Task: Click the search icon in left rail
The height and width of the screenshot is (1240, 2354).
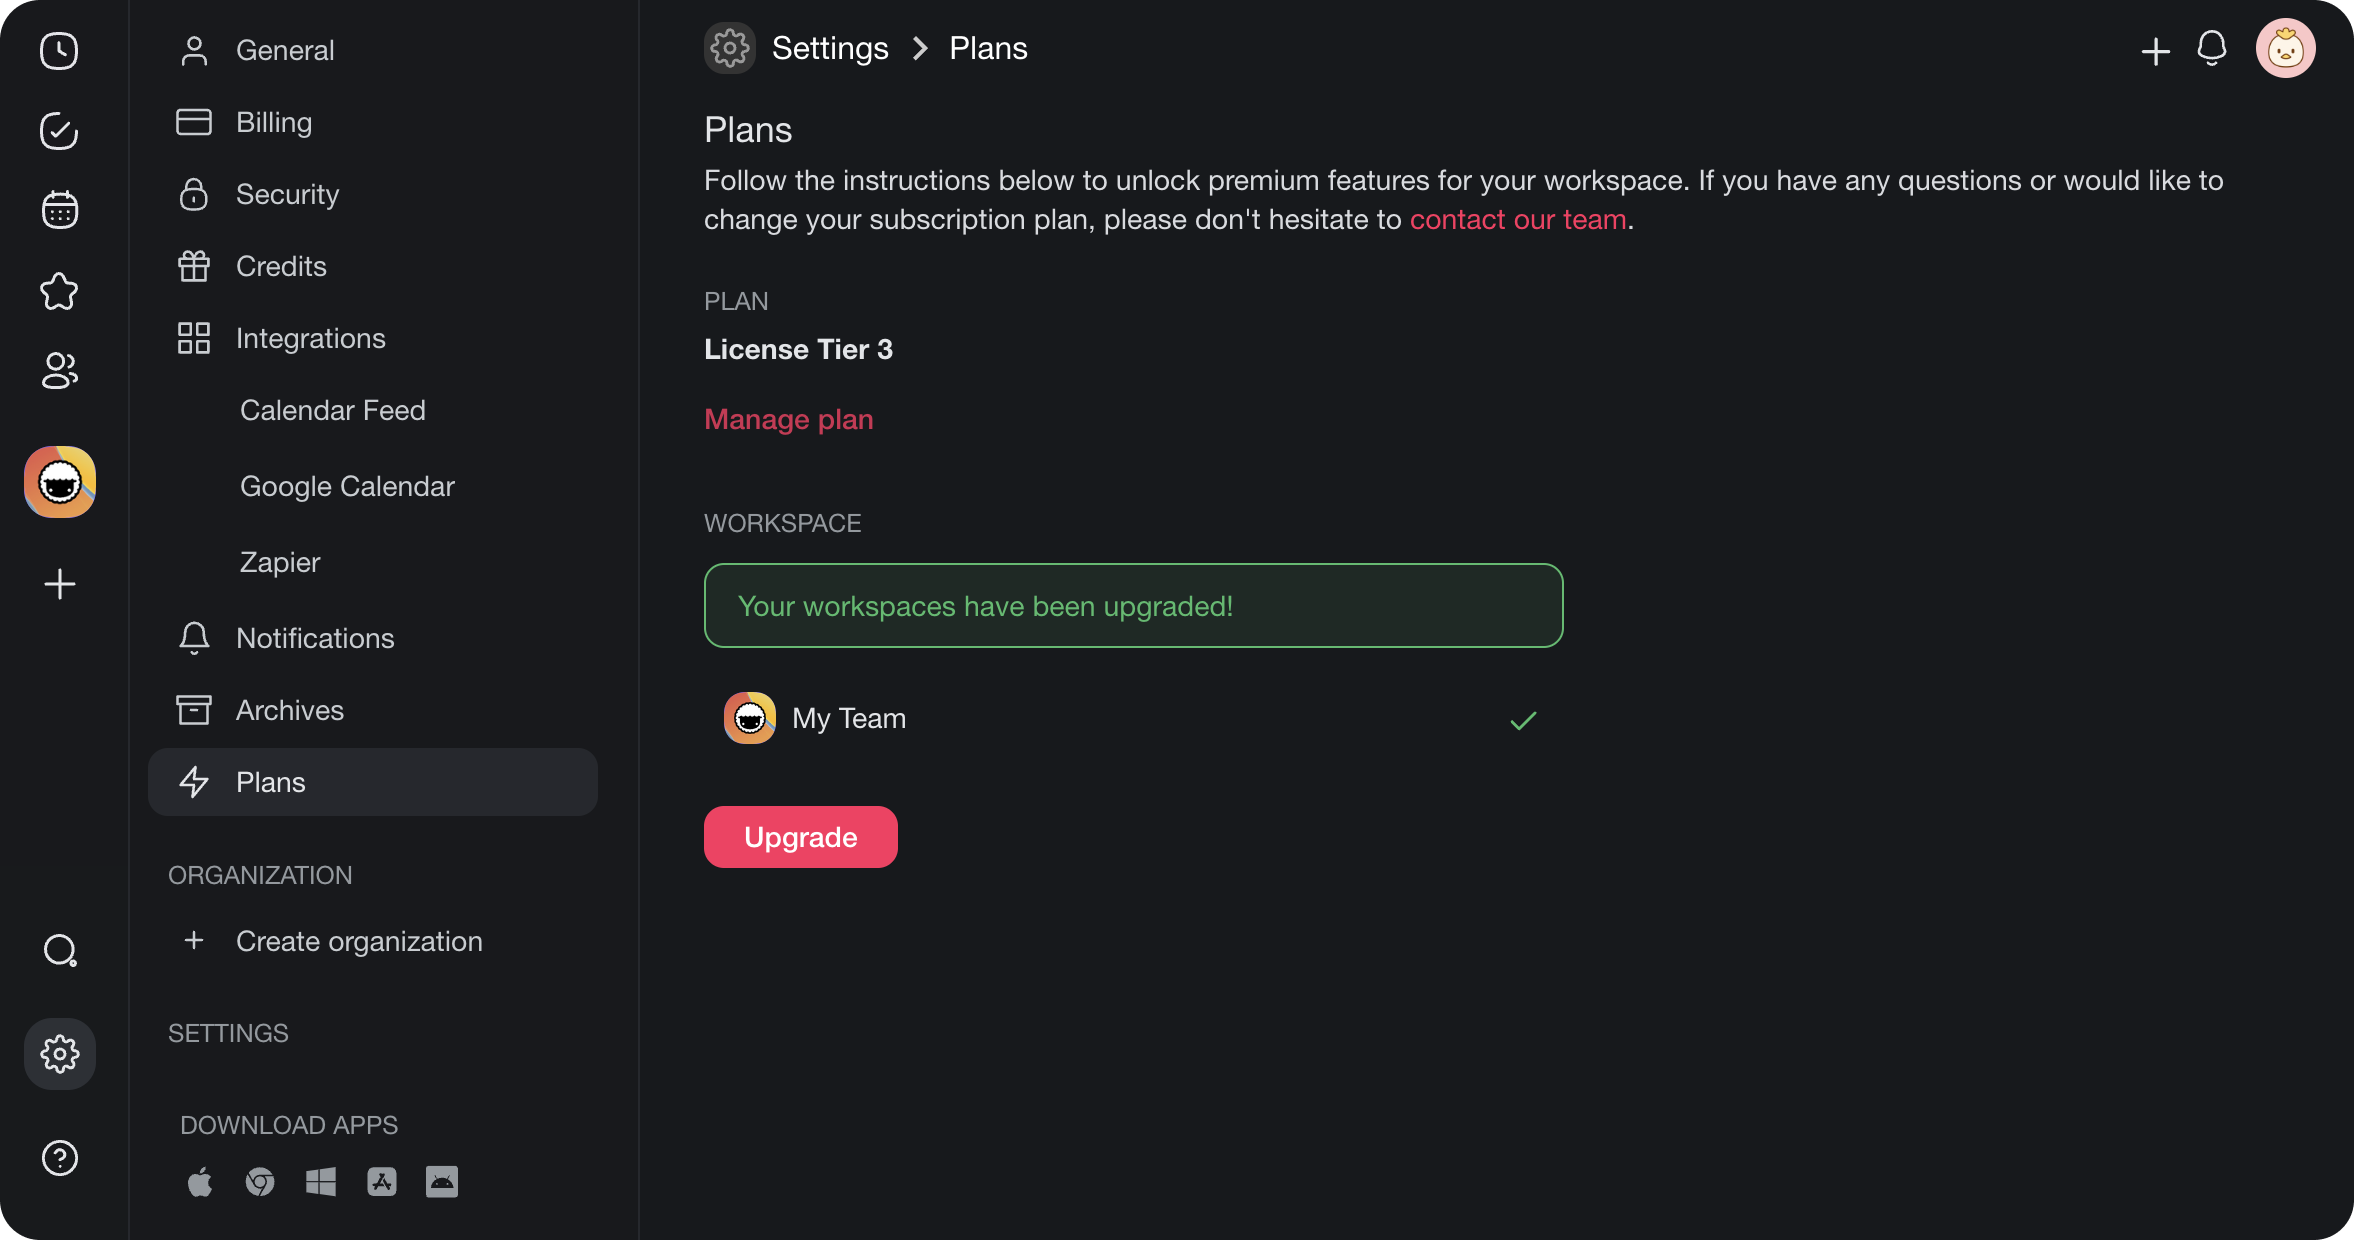Action: click(x=60, y=950)
